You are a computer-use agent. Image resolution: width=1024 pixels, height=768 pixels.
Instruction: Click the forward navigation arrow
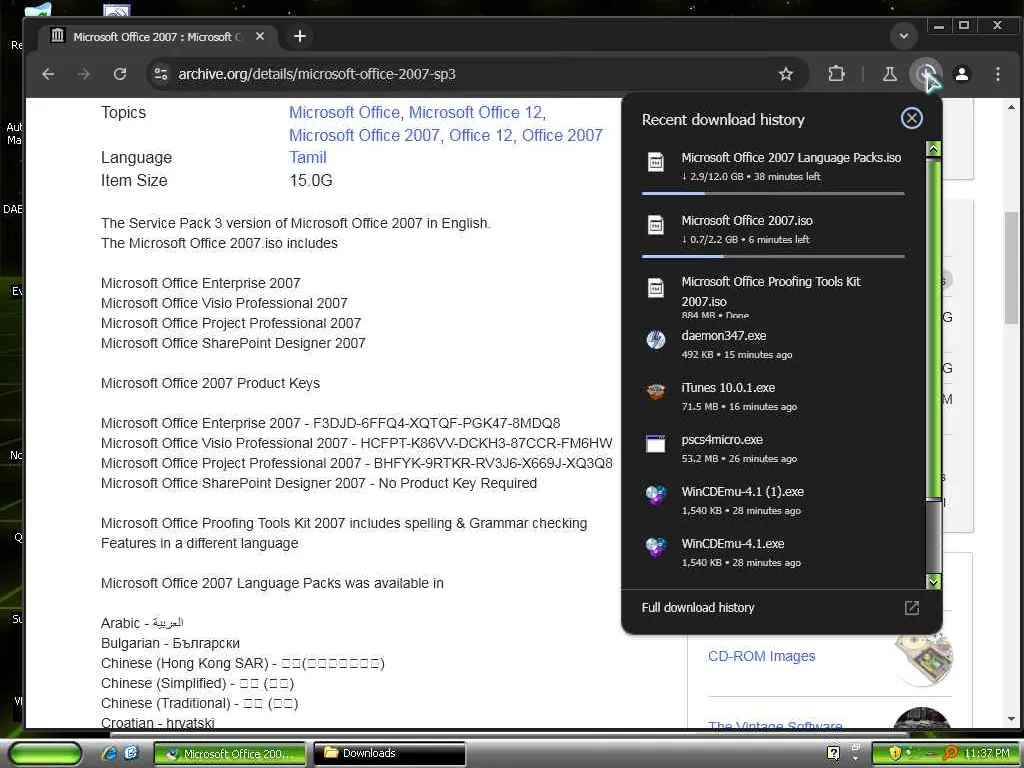click(x=84, y=74)
